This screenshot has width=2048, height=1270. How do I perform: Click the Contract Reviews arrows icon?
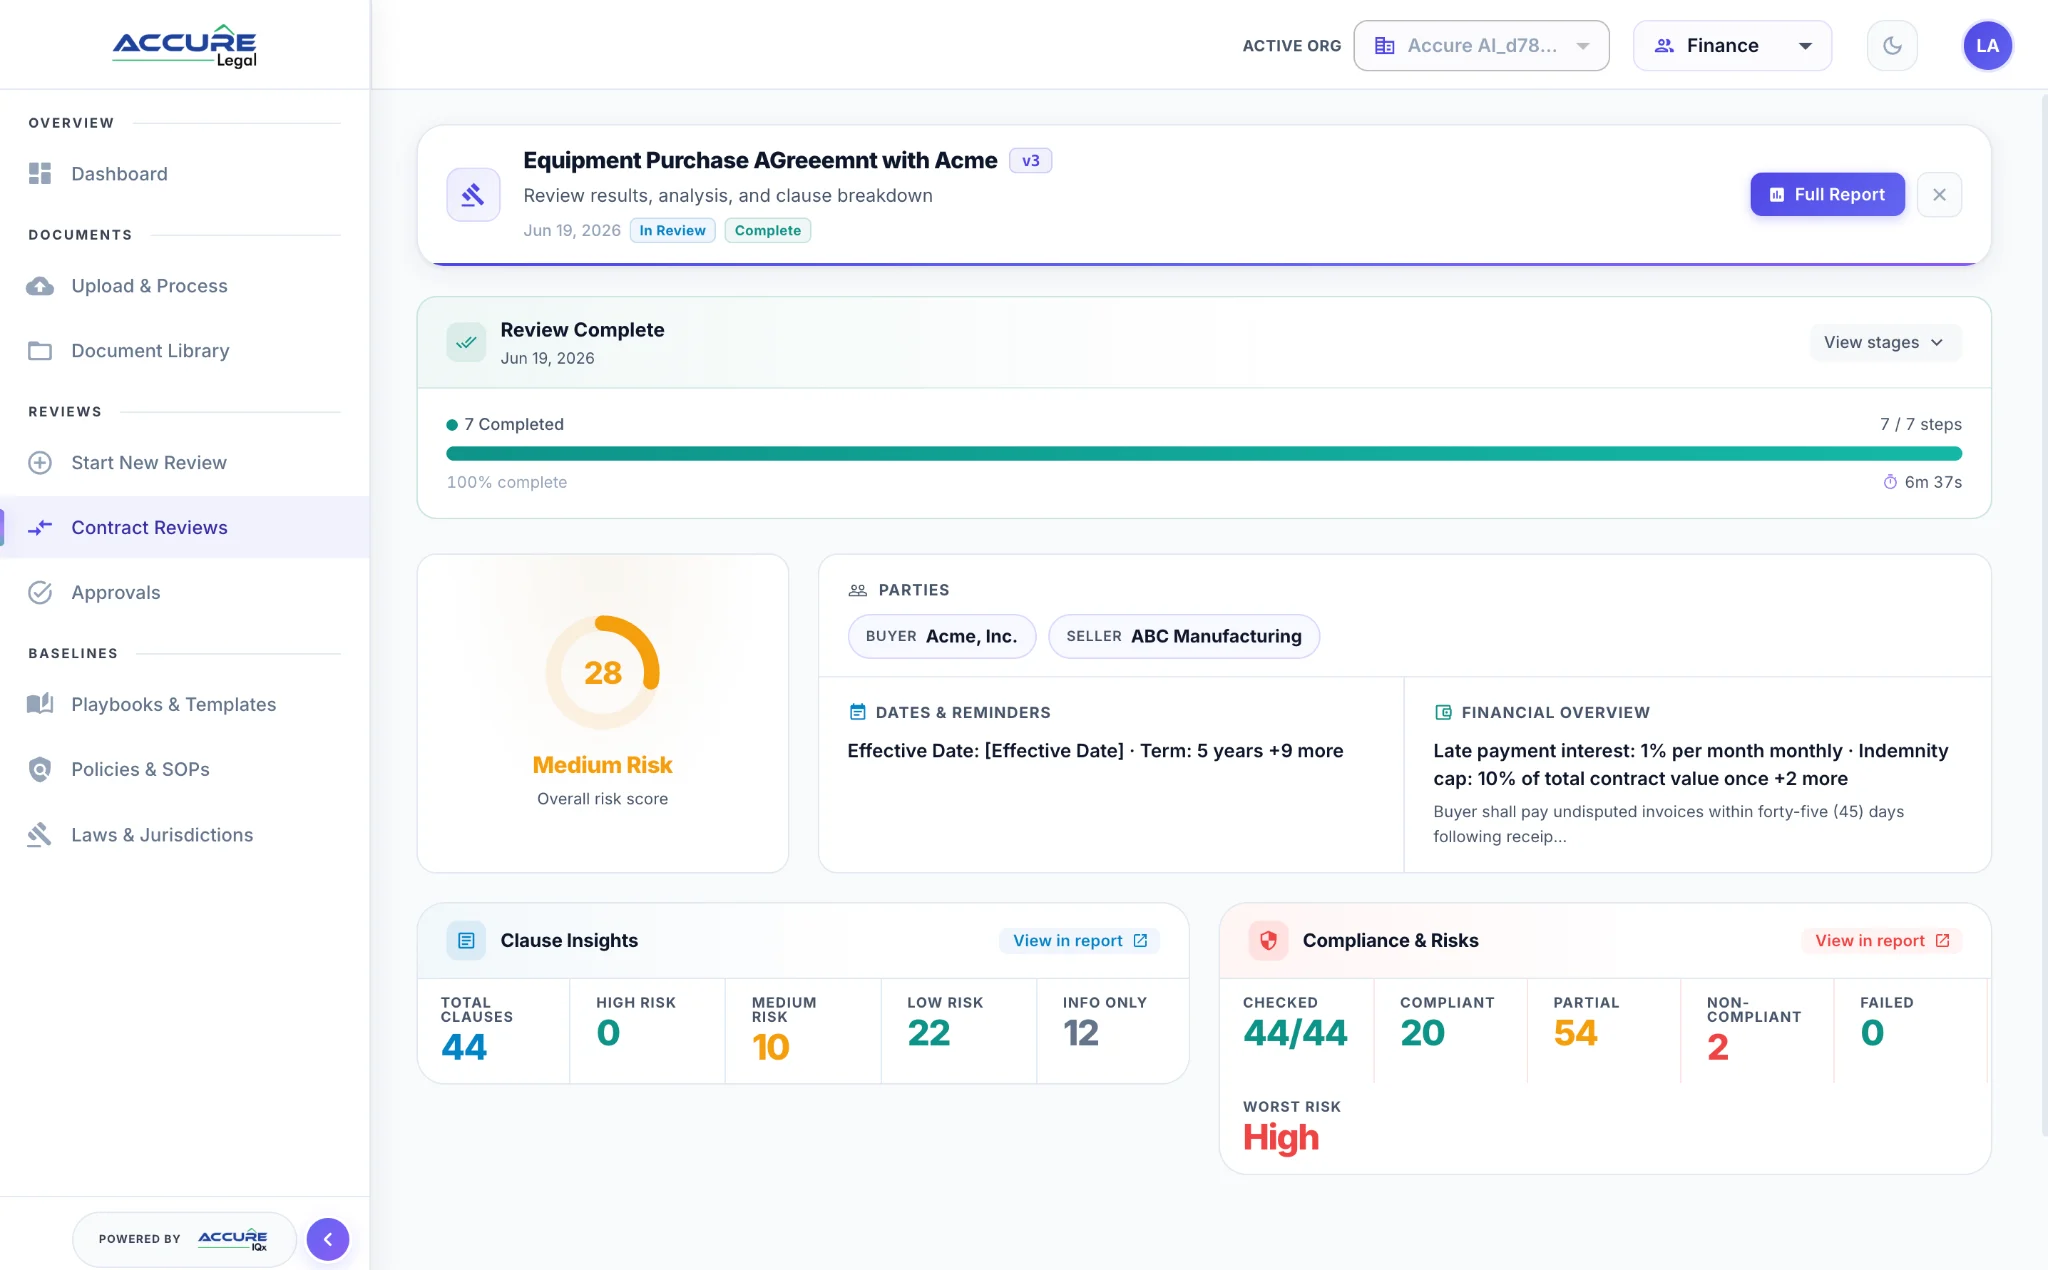pyautogui.click(x=40, y=528)
